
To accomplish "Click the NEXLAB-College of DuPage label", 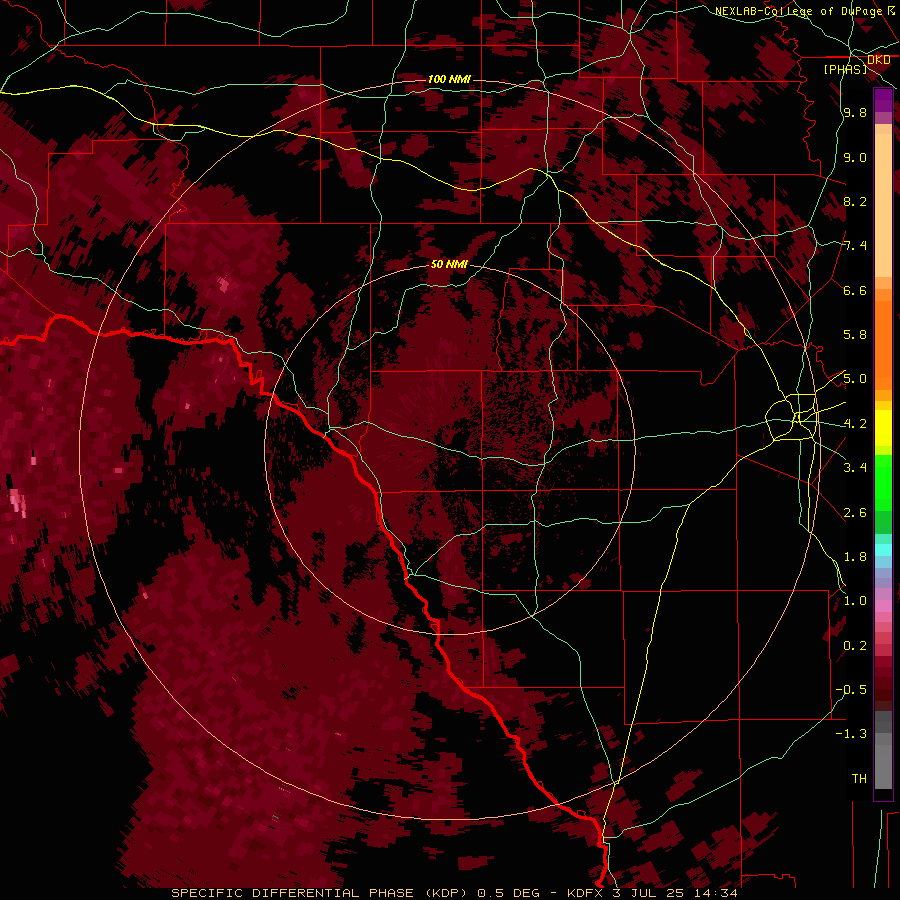I will [799, 11].
